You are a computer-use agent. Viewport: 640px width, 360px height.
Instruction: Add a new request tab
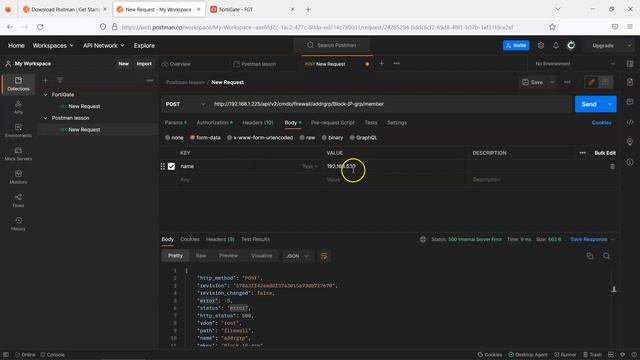pos(382,64)
